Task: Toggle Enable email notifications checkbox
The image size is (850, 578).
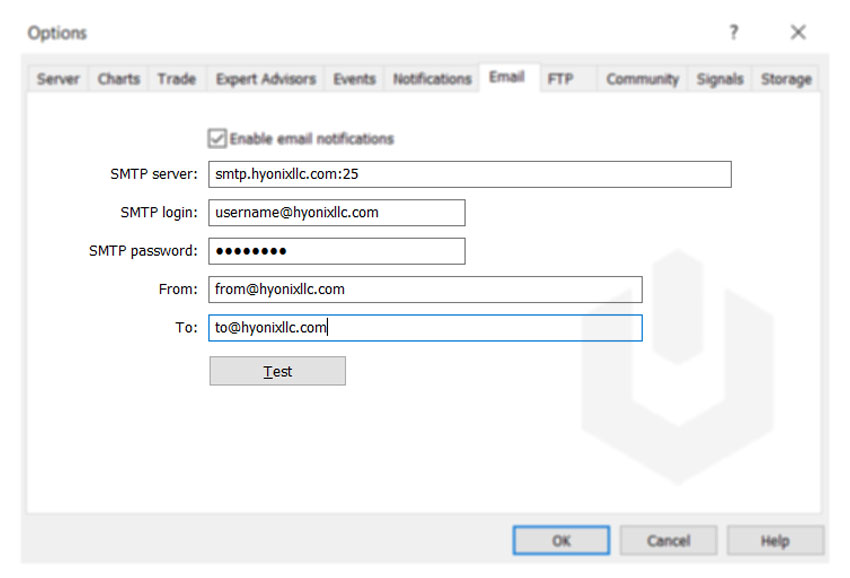Action: 217,139
